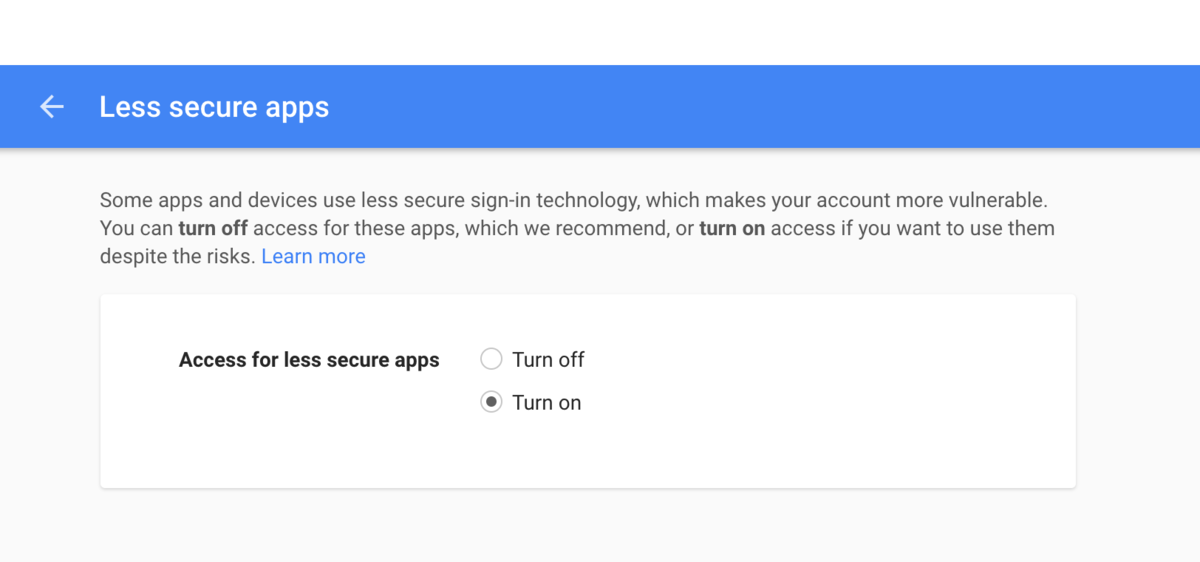Click the blank white strip above the header
Image resolution: width=1200 pixels, height=562 pixels.
click(600, 32)
